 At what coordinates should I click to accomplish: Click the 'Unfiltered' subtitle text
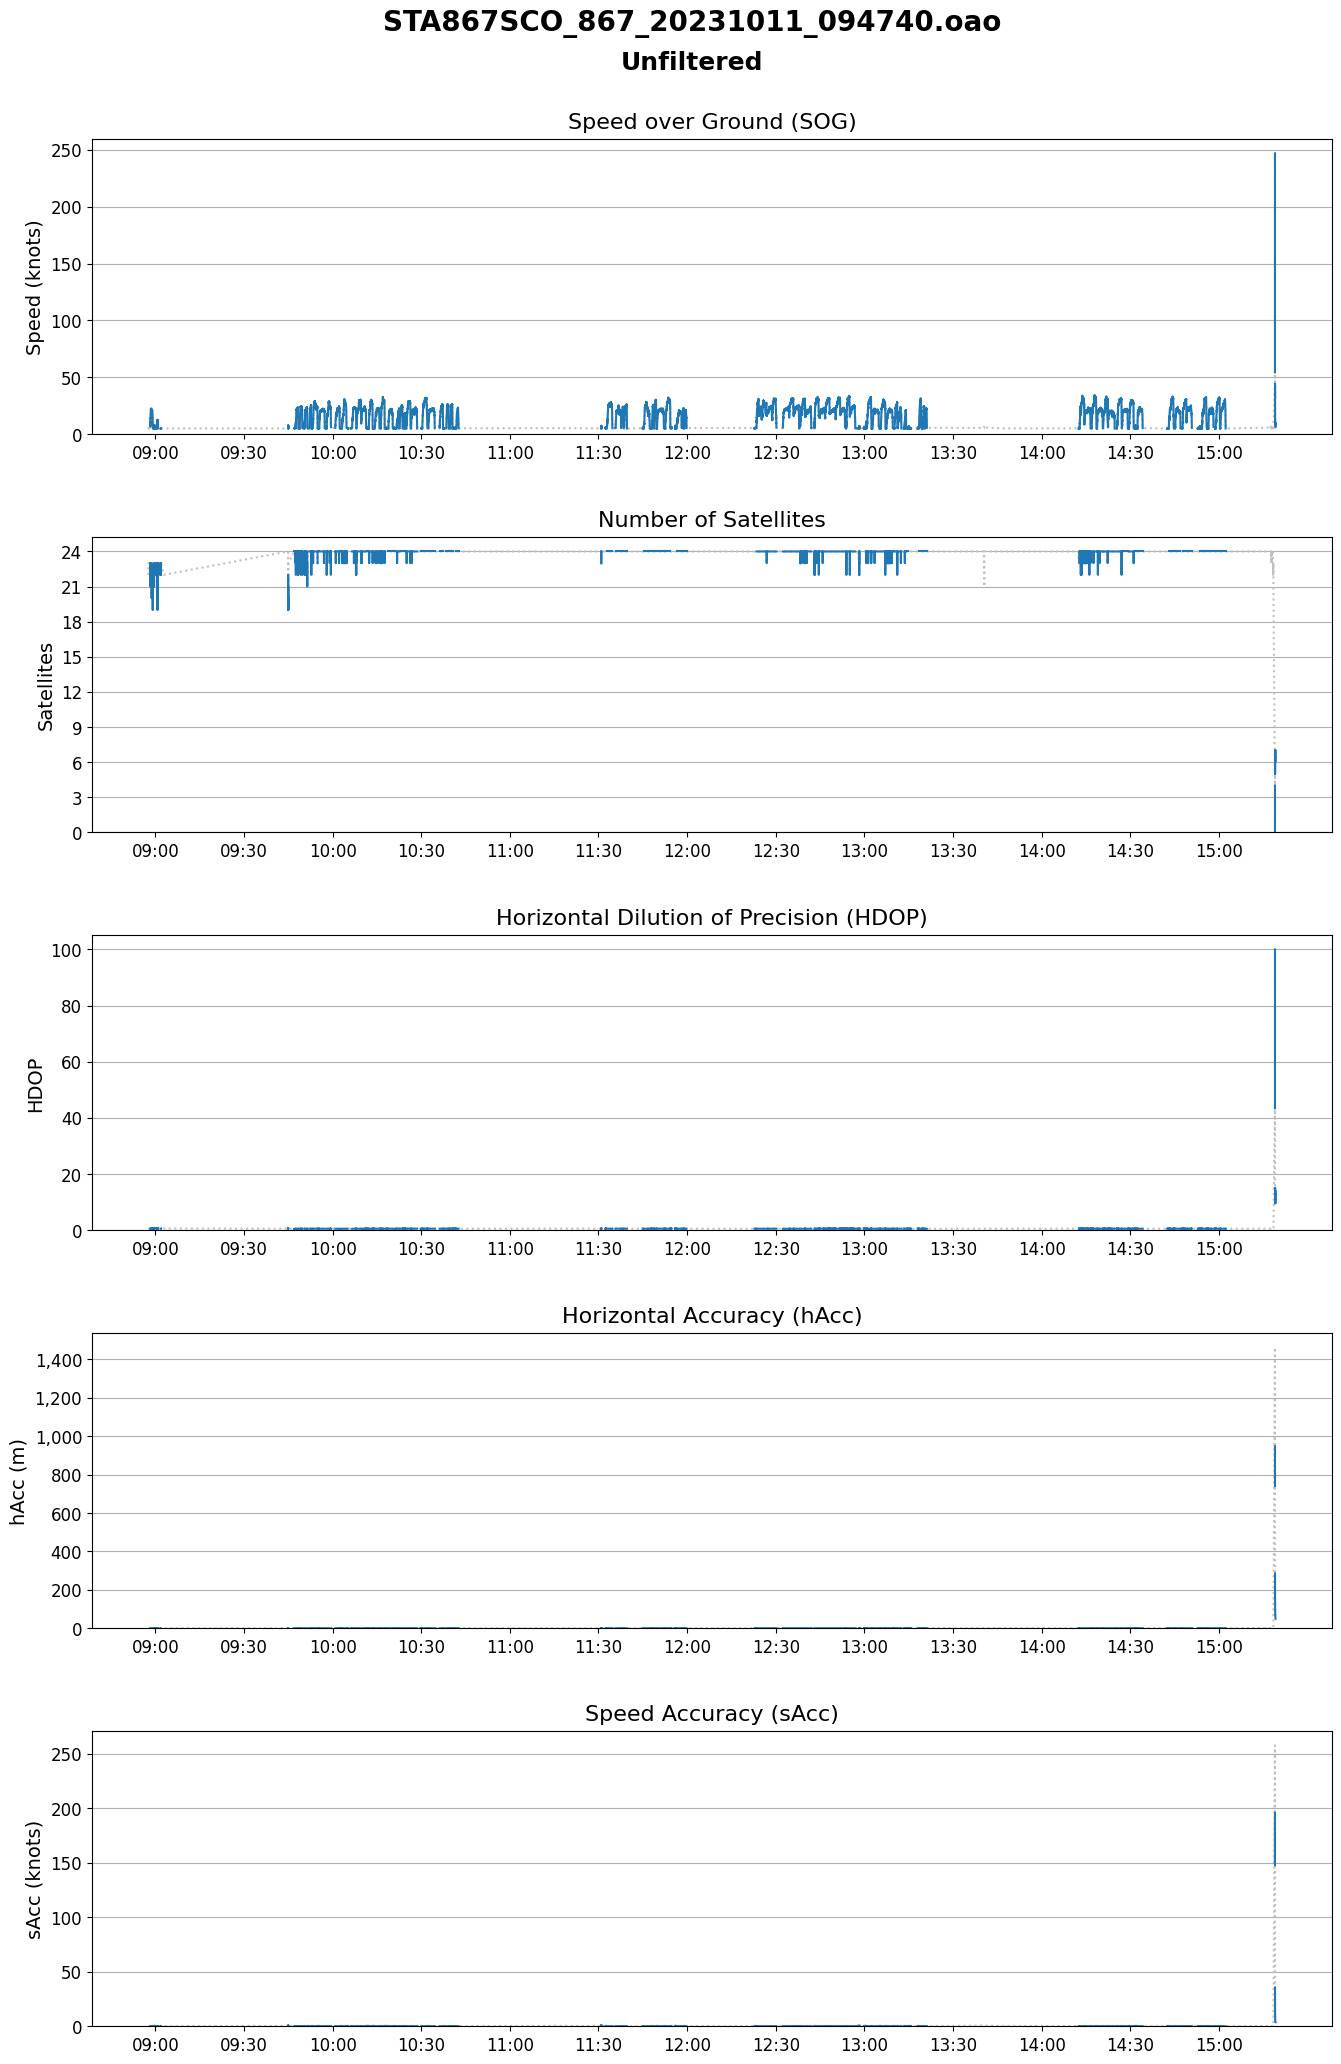[691, 62]
